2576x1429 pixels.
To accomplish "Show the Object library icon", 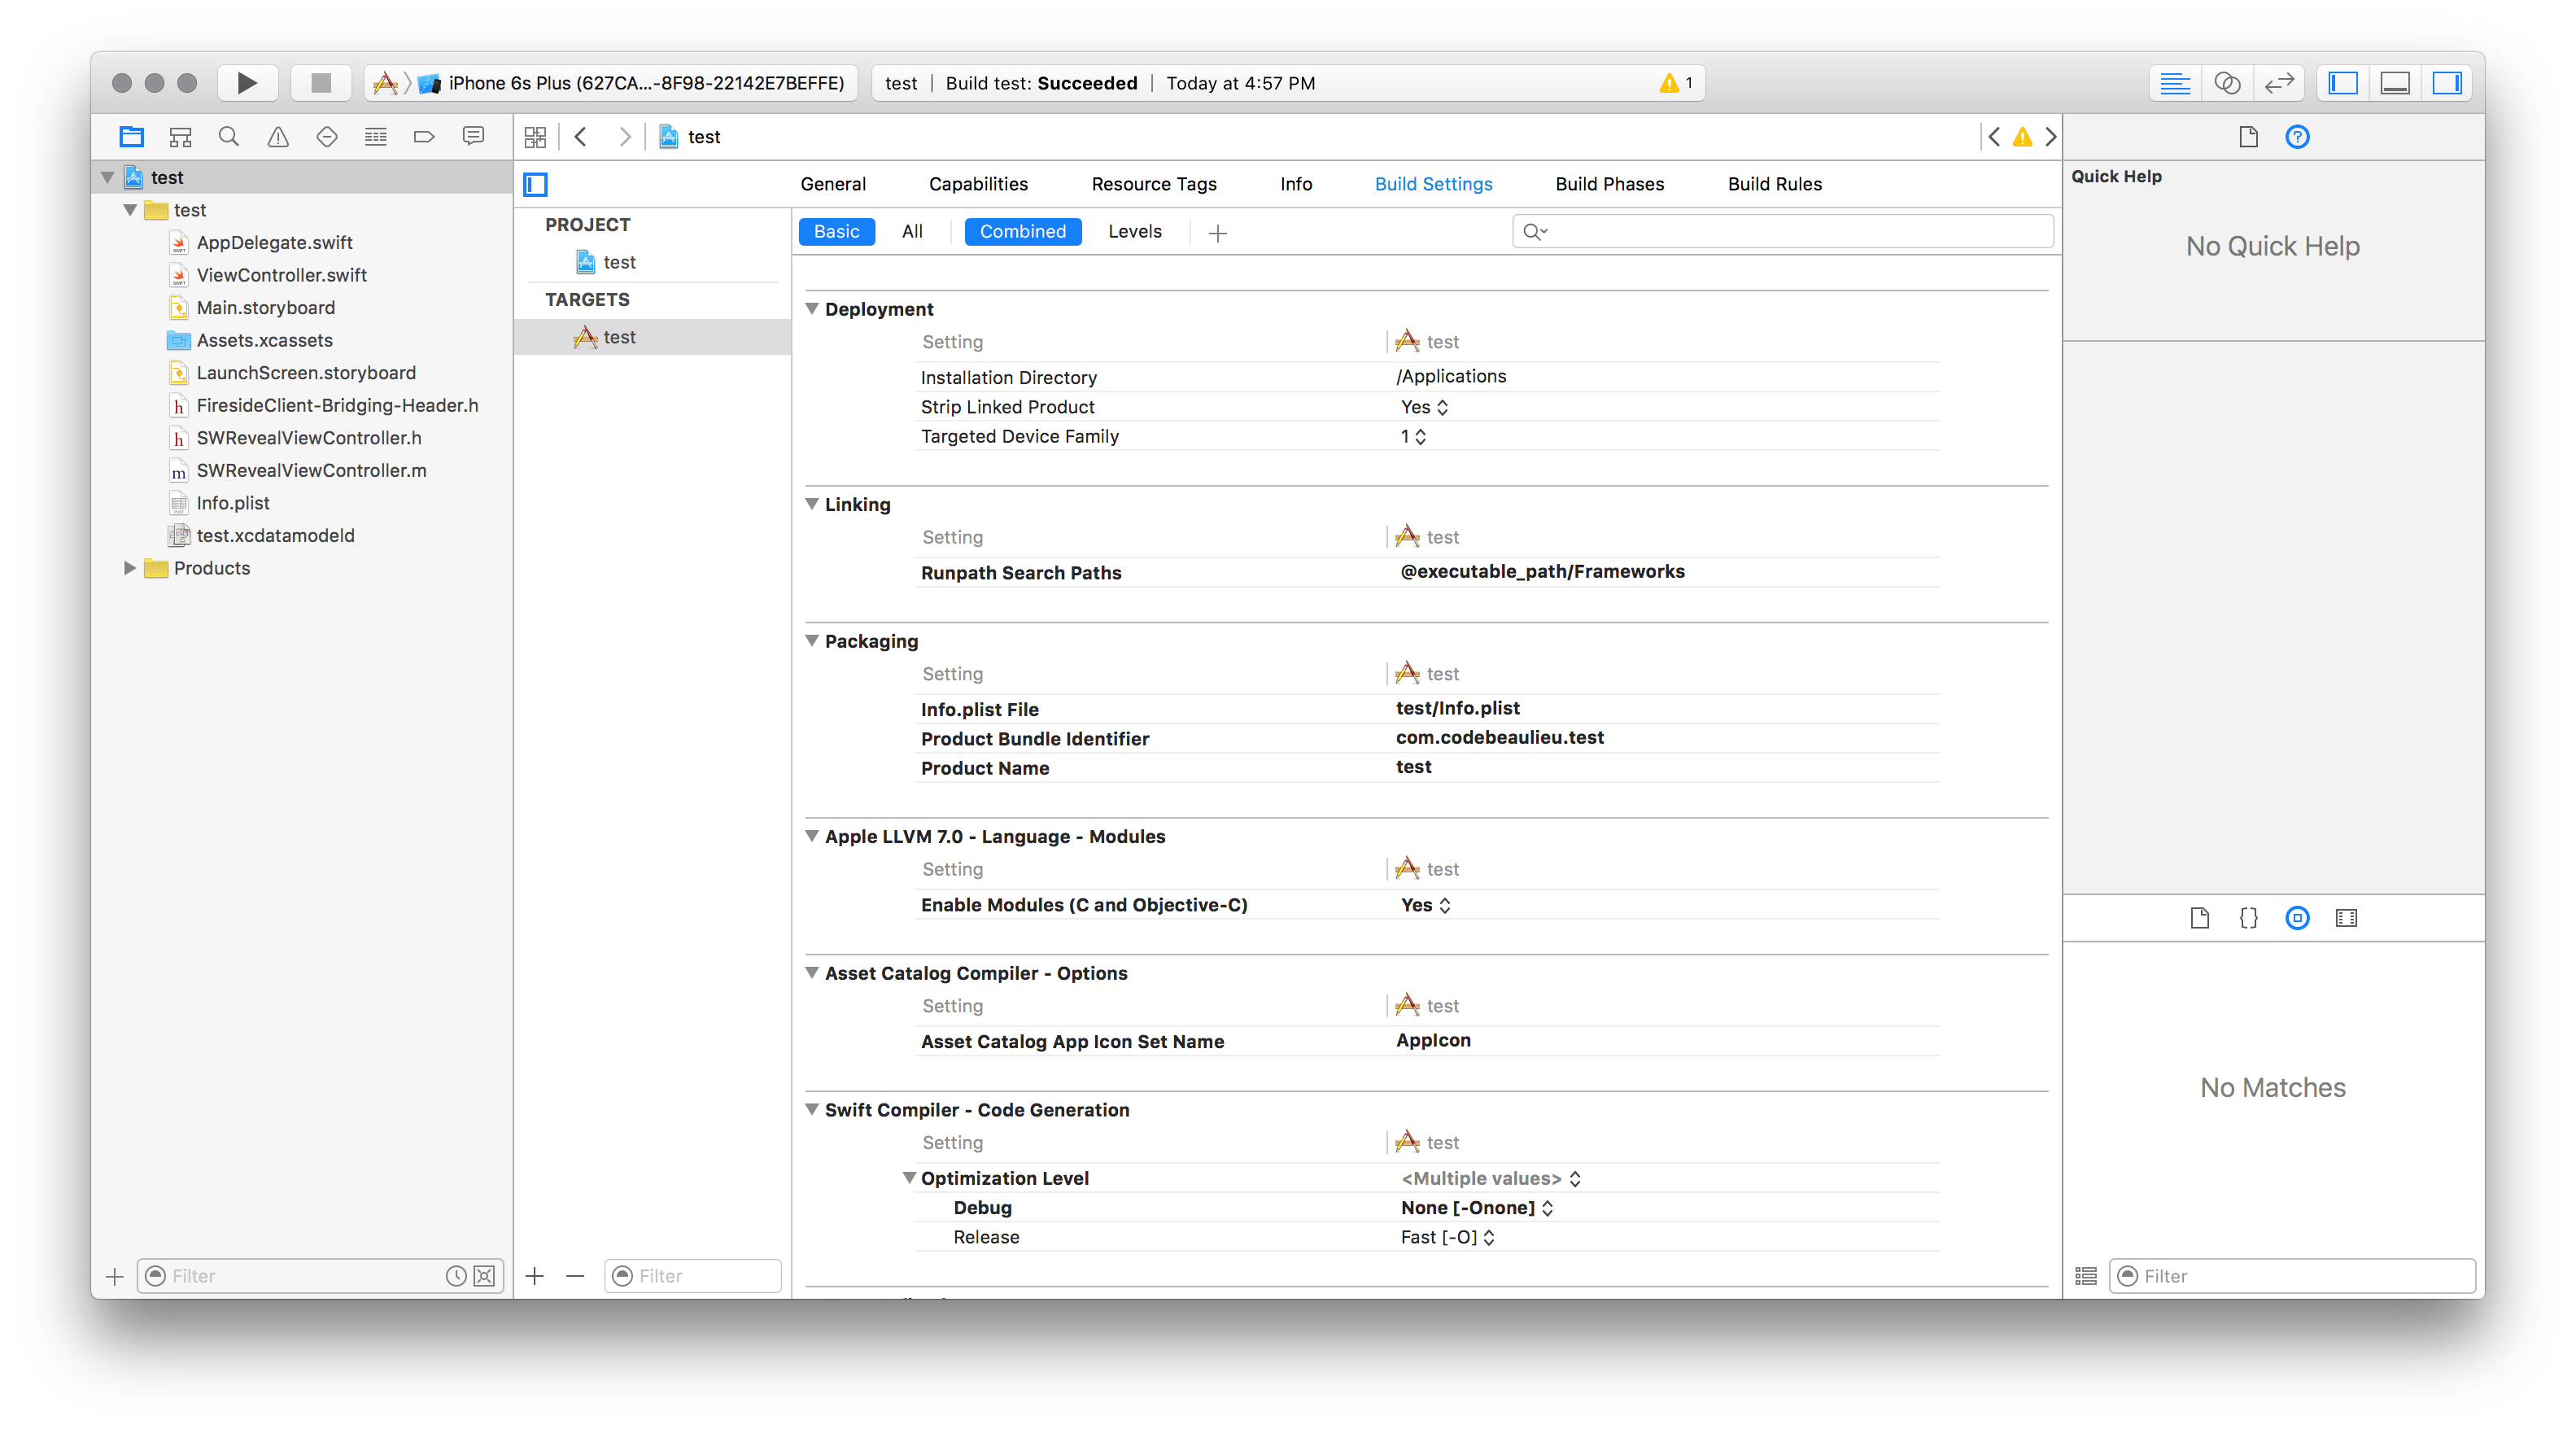I will (2297, 918).
